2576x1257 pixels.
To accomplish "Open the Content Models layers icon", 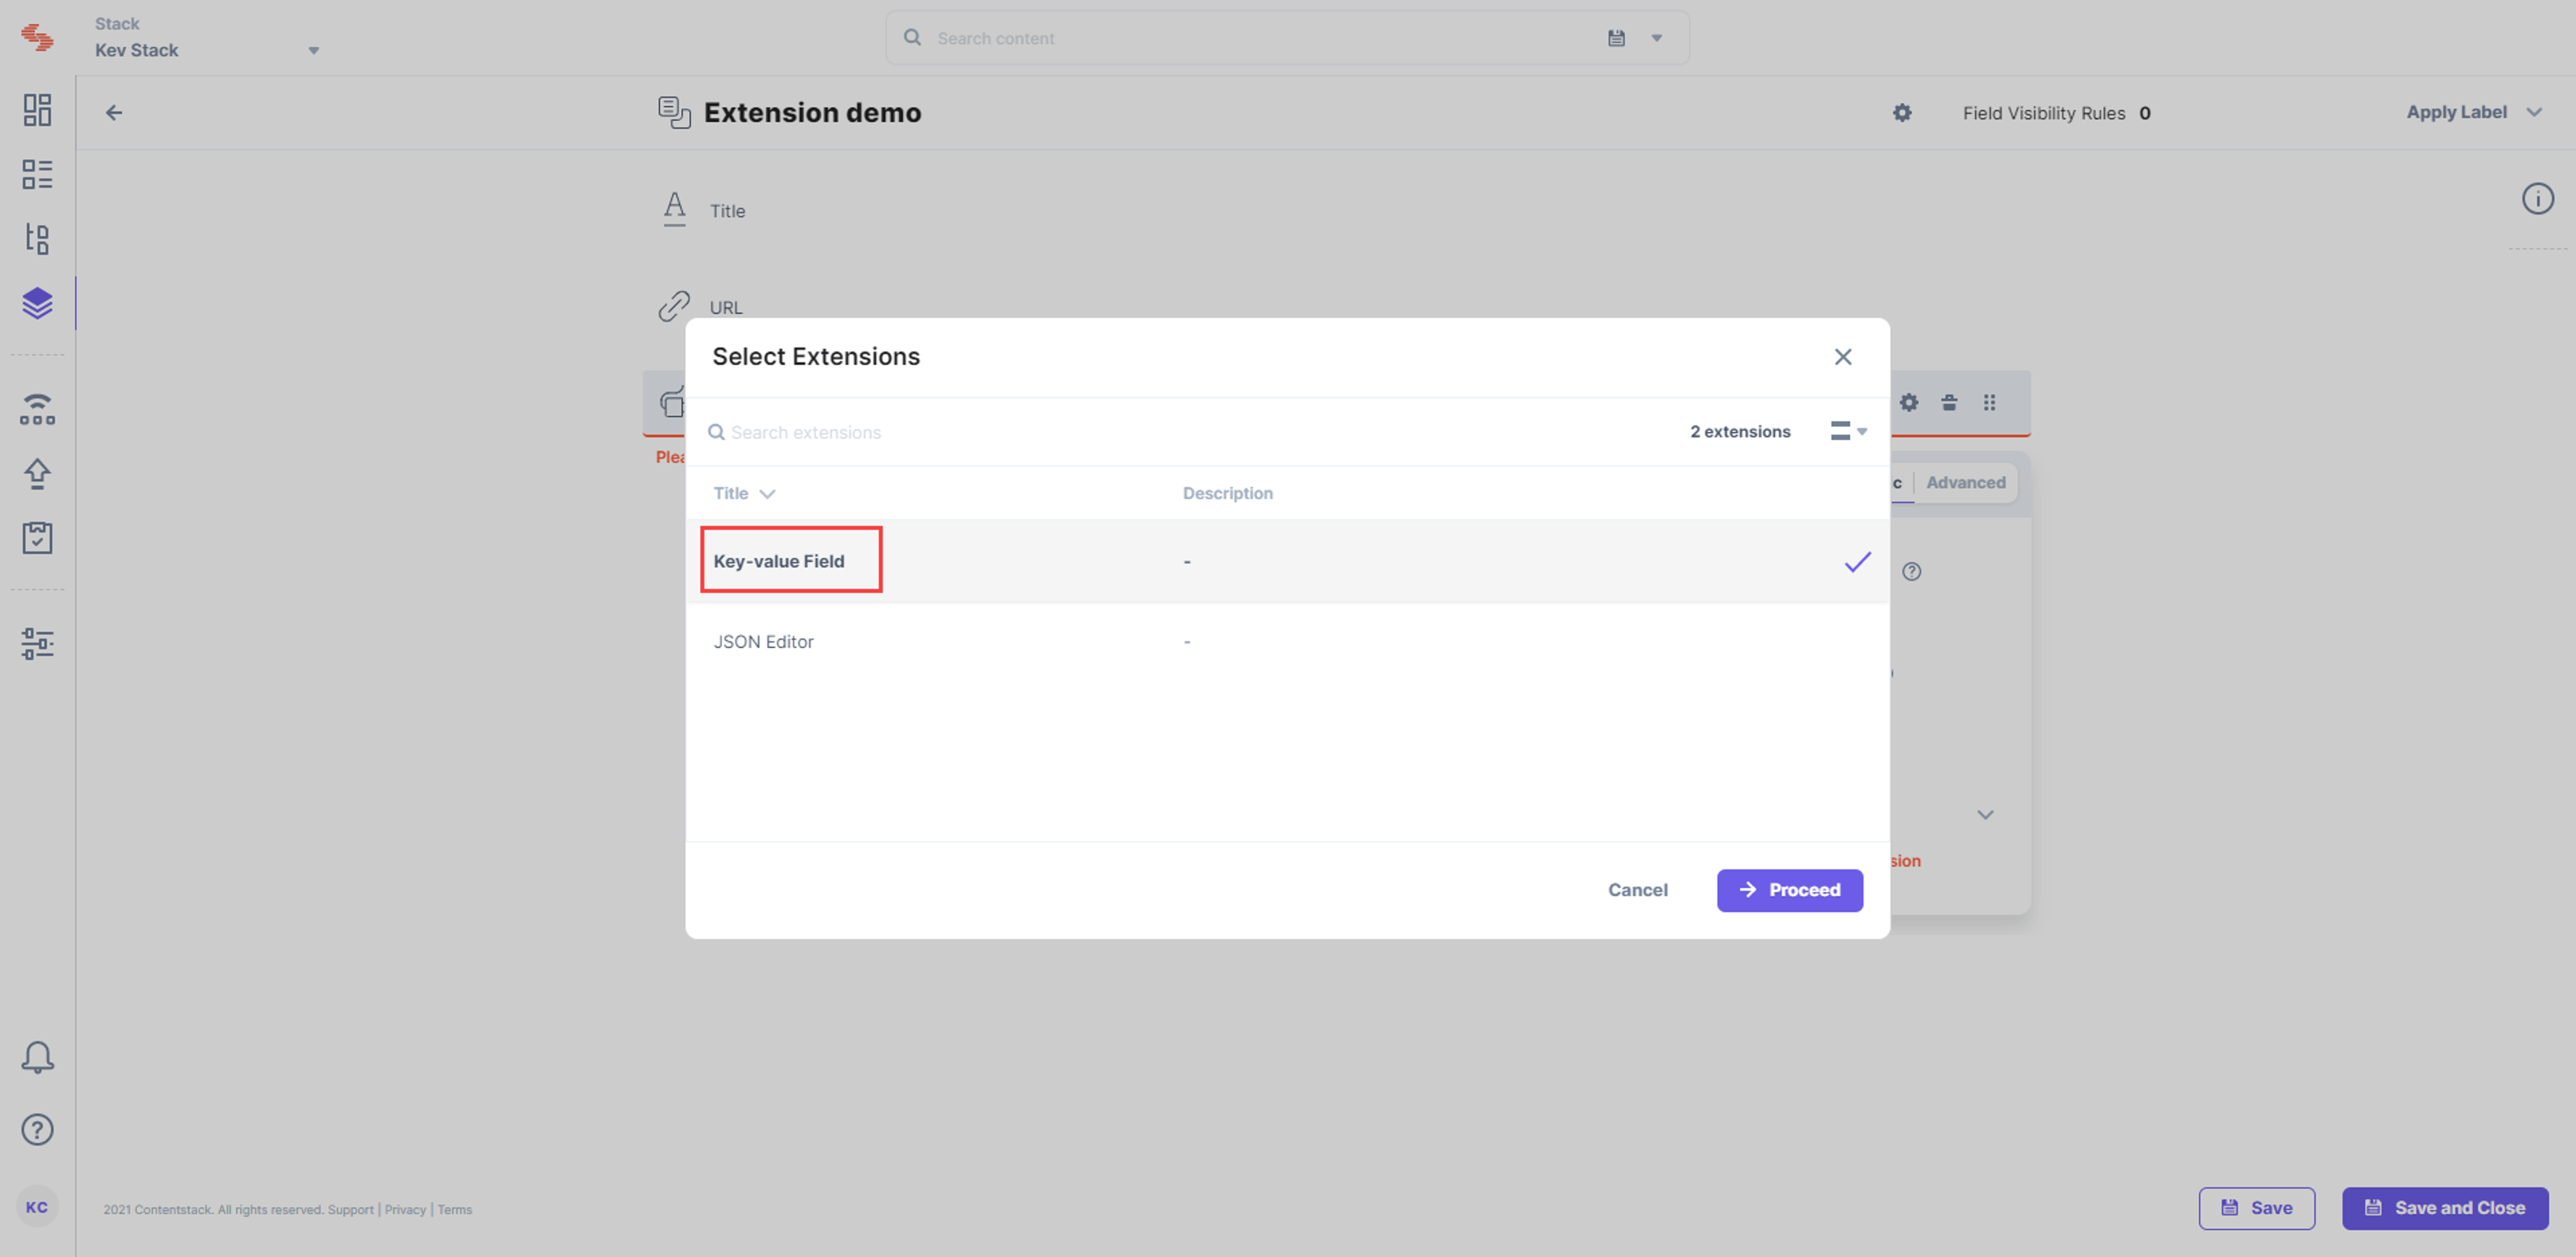I will click(x=37, y=303).
